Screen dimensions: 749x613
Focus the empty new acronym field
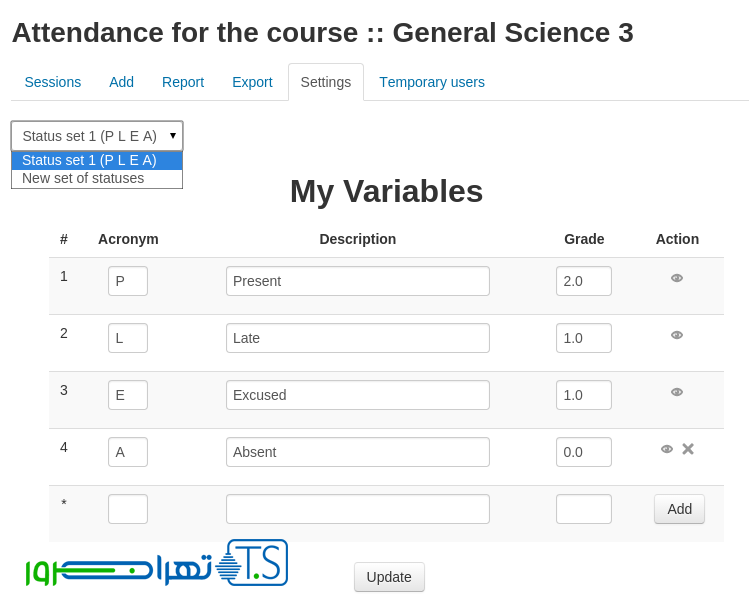127,509
